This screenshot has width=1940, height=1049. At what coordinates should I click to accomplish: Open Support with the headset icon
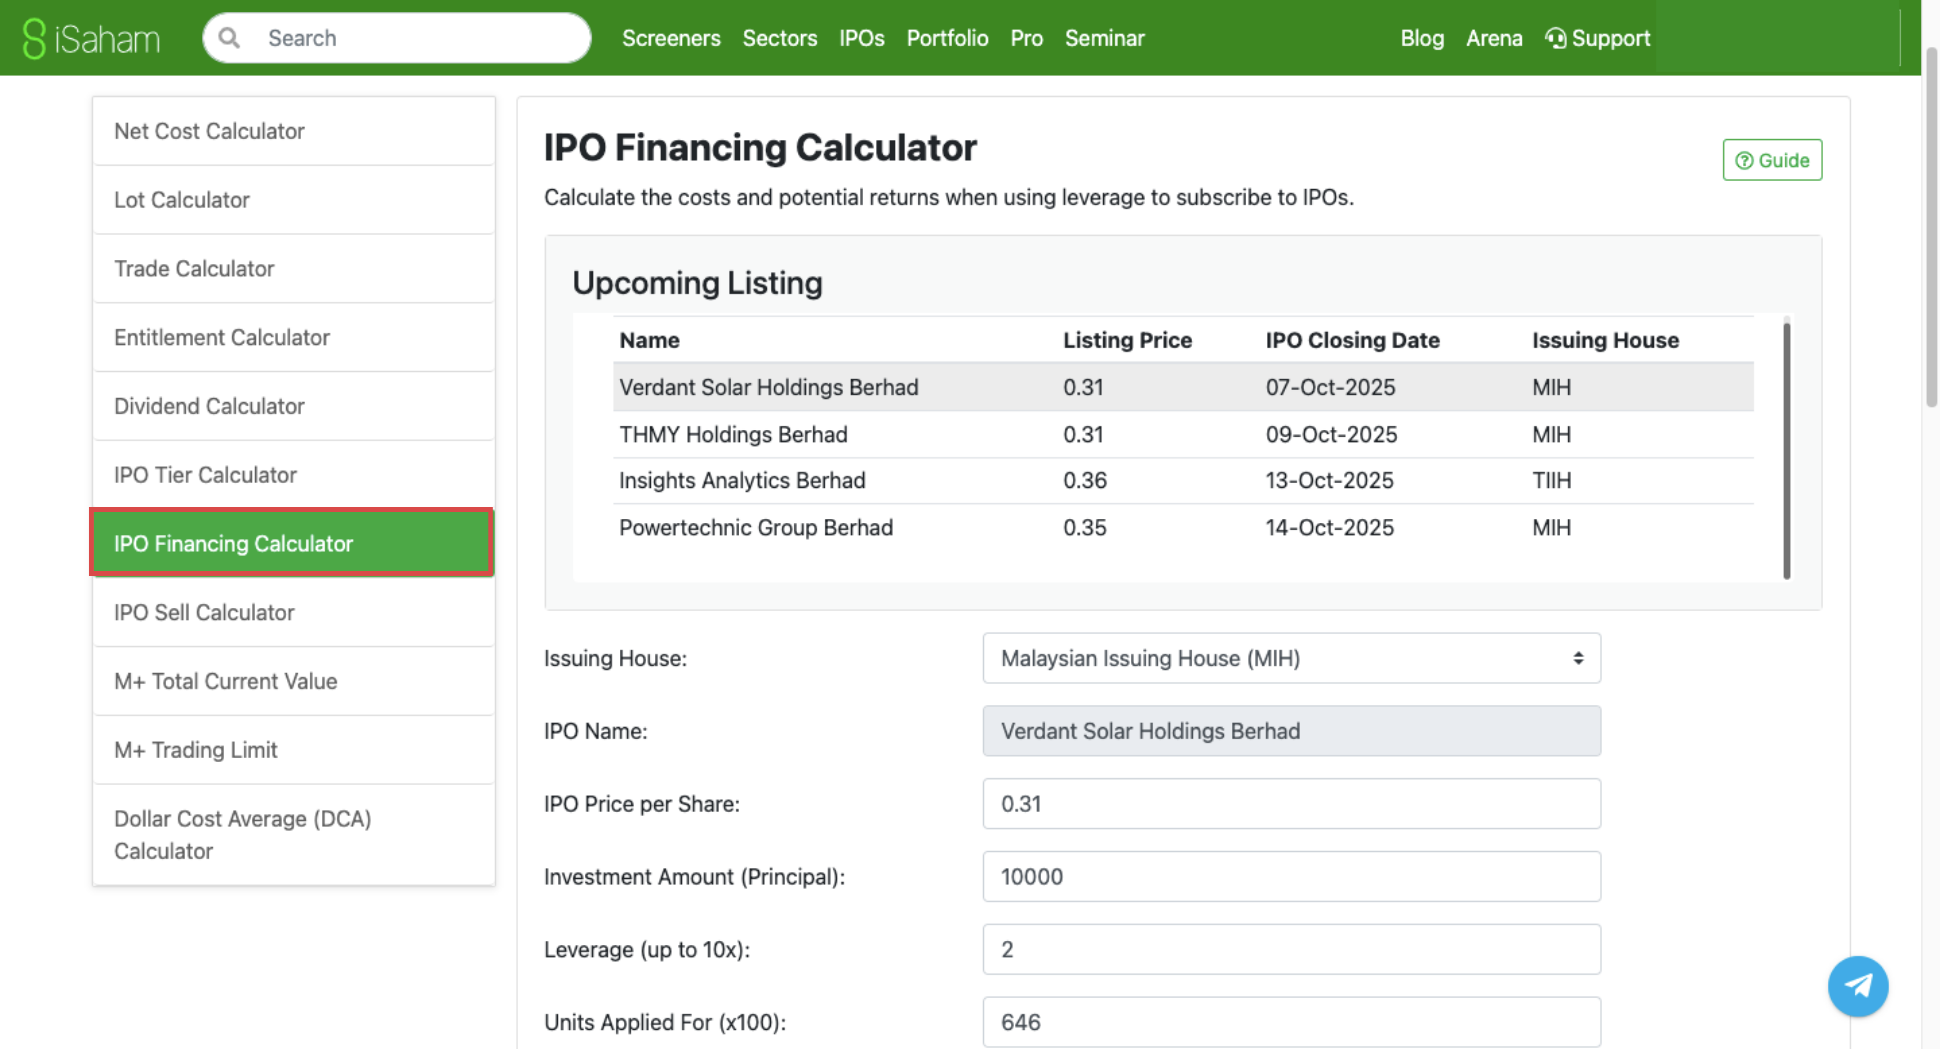[x=1597, y=38]
